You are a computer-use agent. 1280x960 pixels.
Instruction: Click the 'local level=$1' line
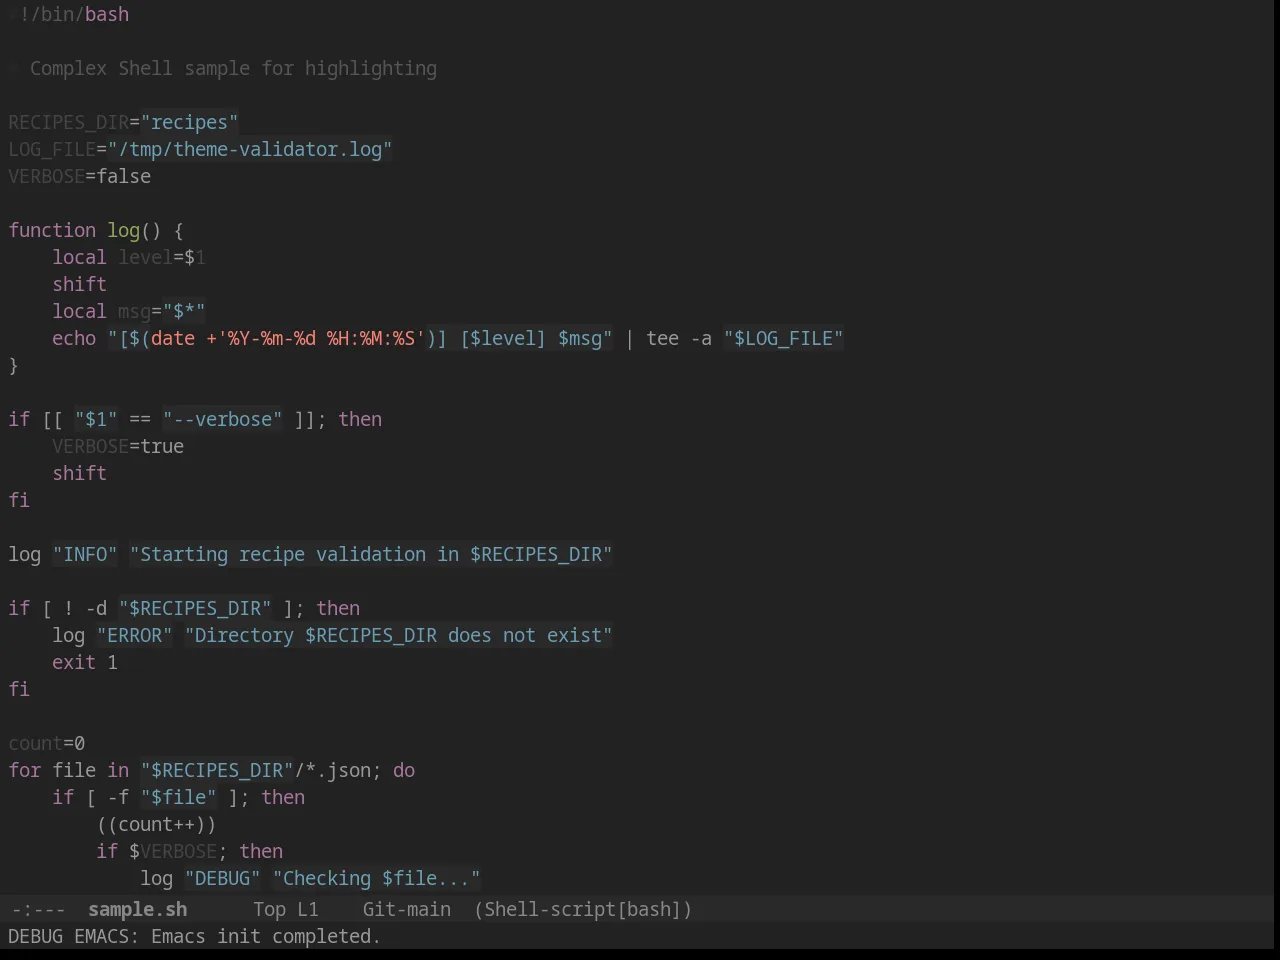point(129,257)
